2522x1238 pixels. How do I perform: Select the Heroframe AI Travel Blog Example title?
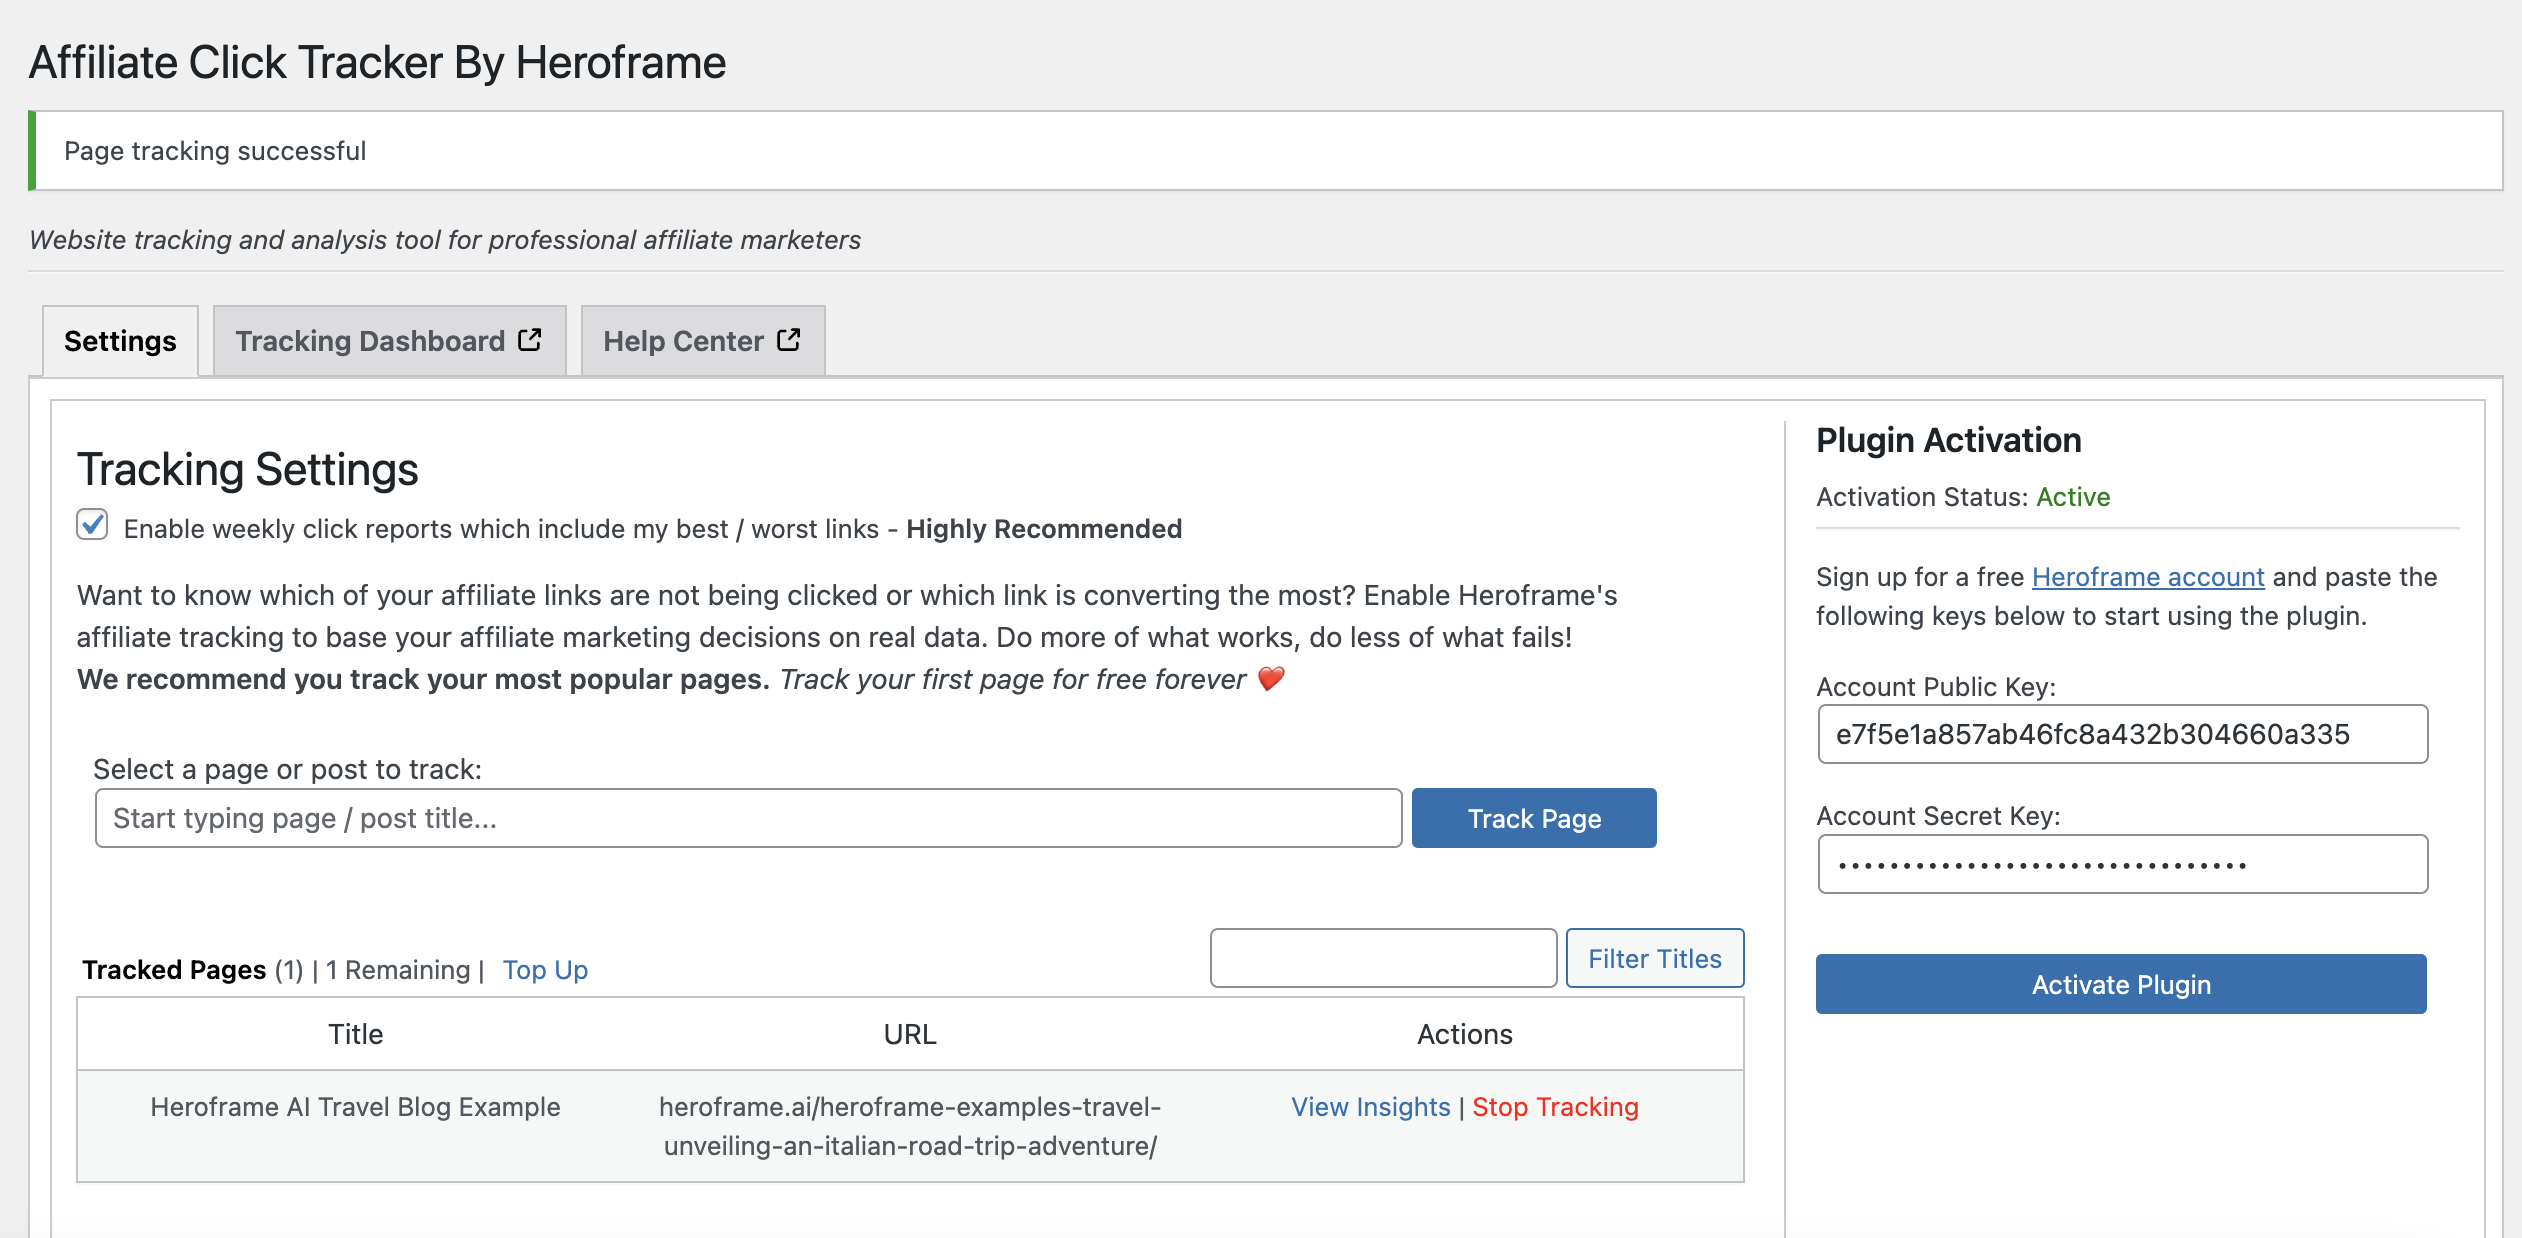pos(355,1107)
